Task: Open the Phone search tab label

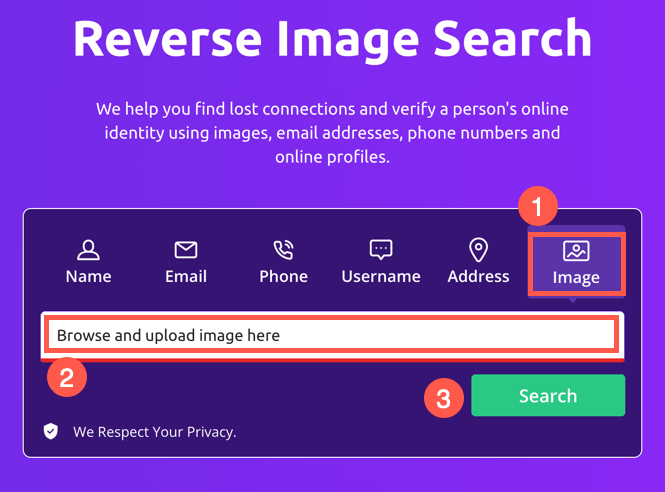Action: [x=283, y=277]
